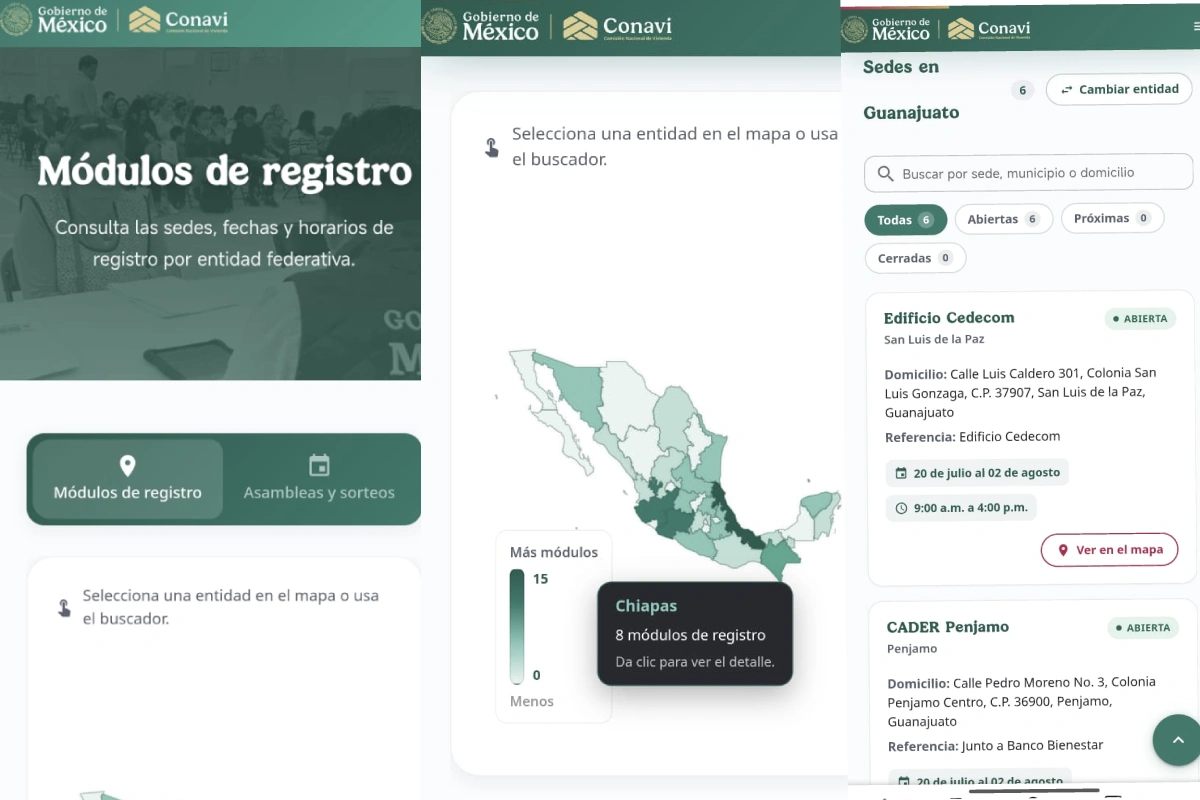Click the "San Luis de la Paz" municipality subtitle
The width and height of the screenshot is (1200, 800).
934,339
